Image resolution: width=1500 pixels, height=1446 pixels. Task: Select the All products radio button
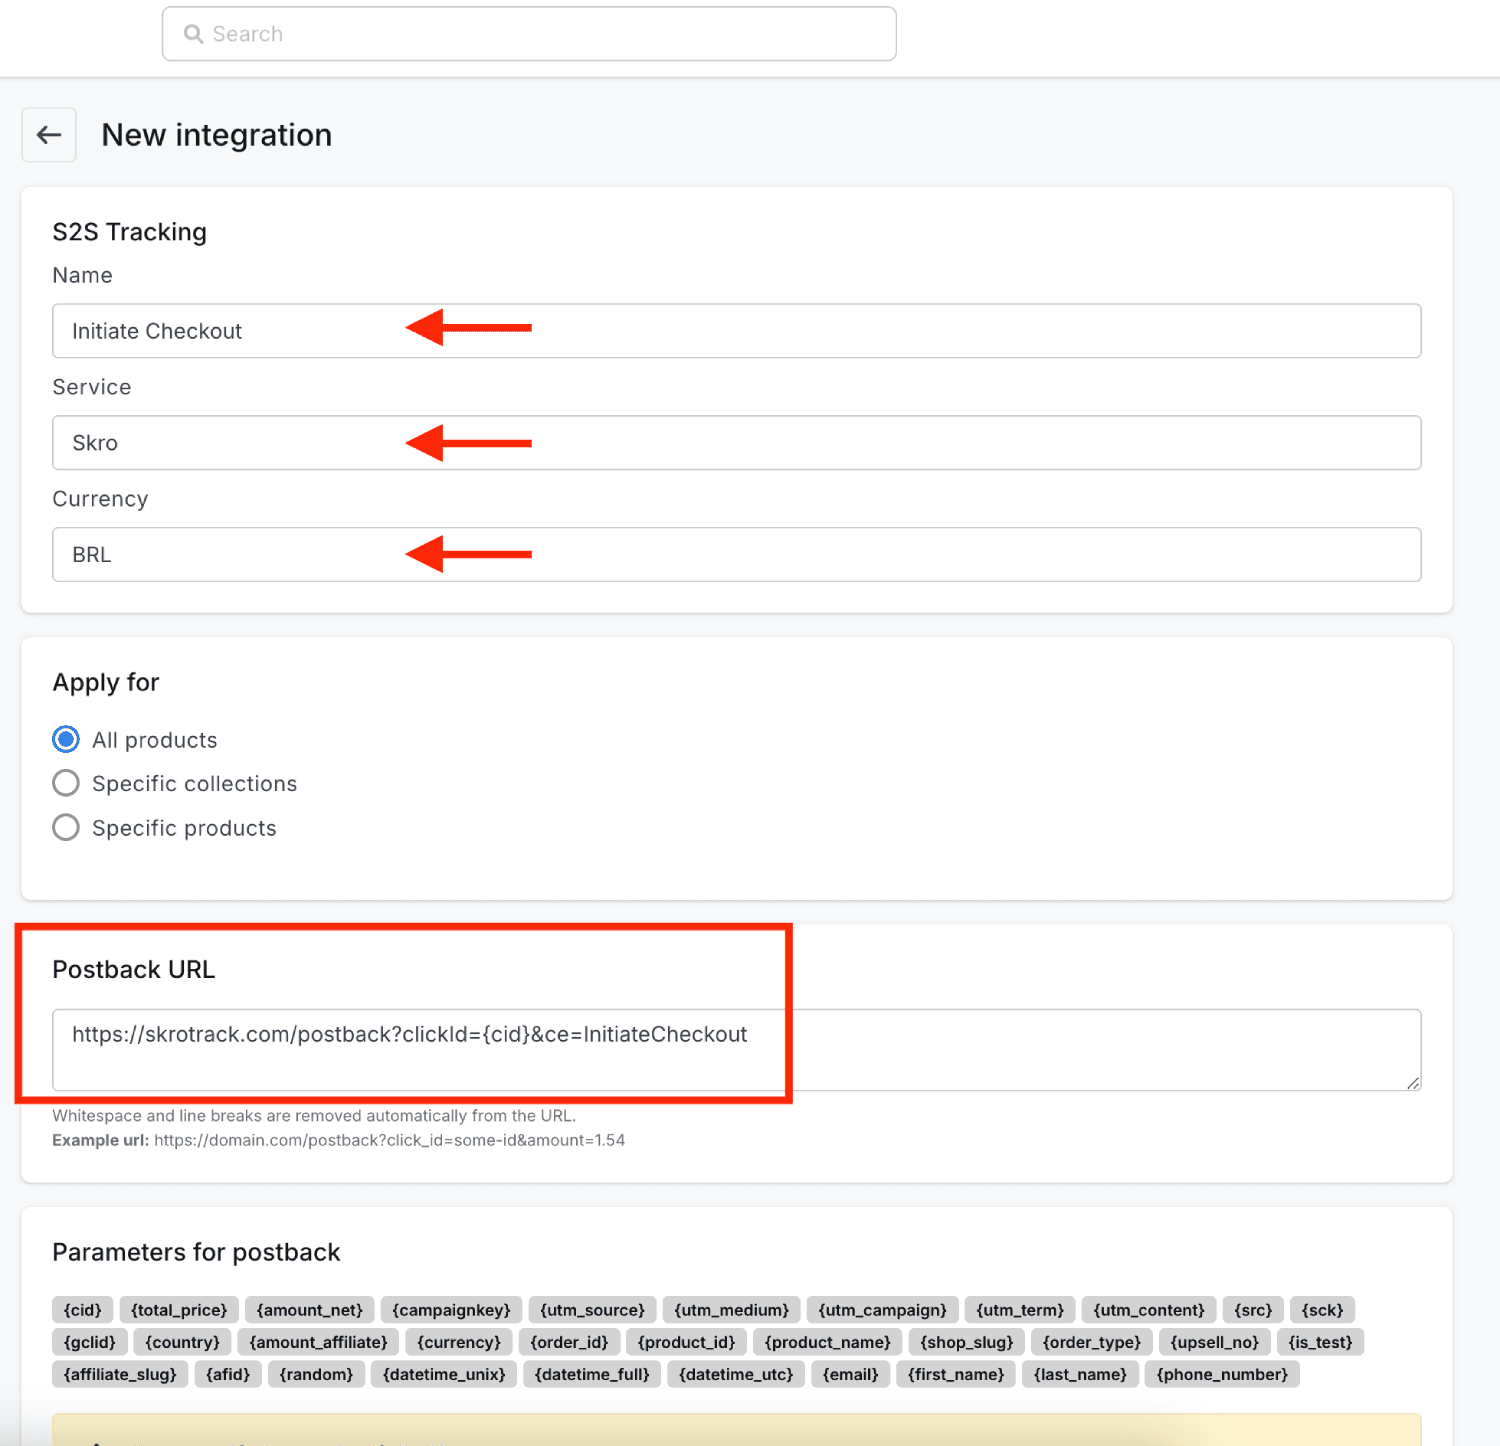(66, 739)
